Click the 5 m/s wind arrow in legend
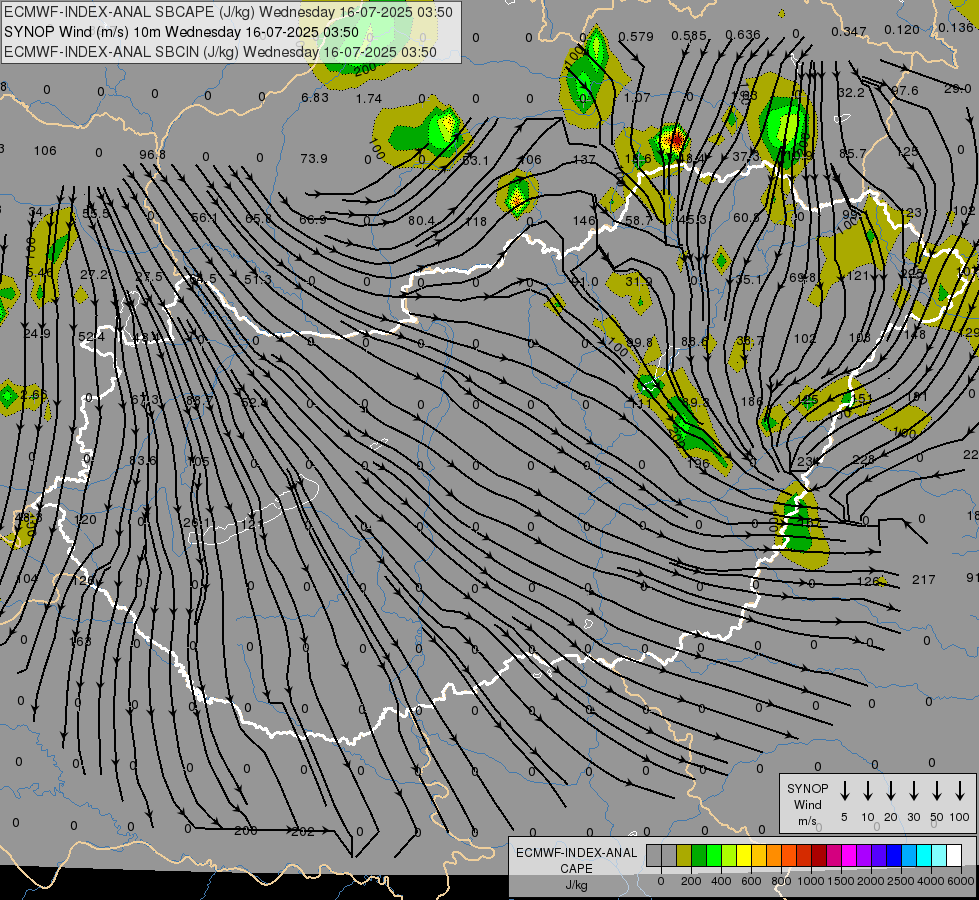Viewport: 979px width, 900px height. pos(844,791)
